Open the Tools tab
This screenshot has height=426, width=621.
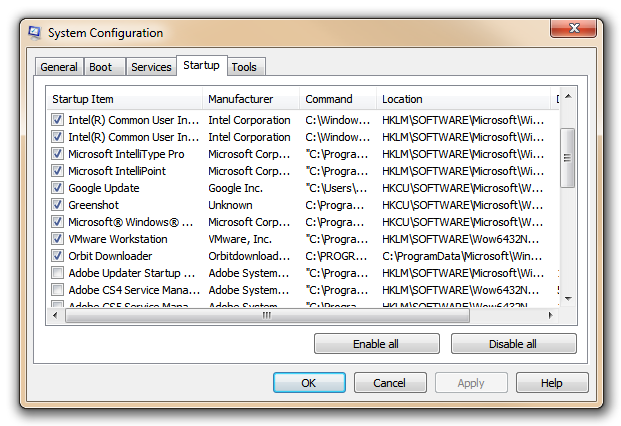coord(246,67)
